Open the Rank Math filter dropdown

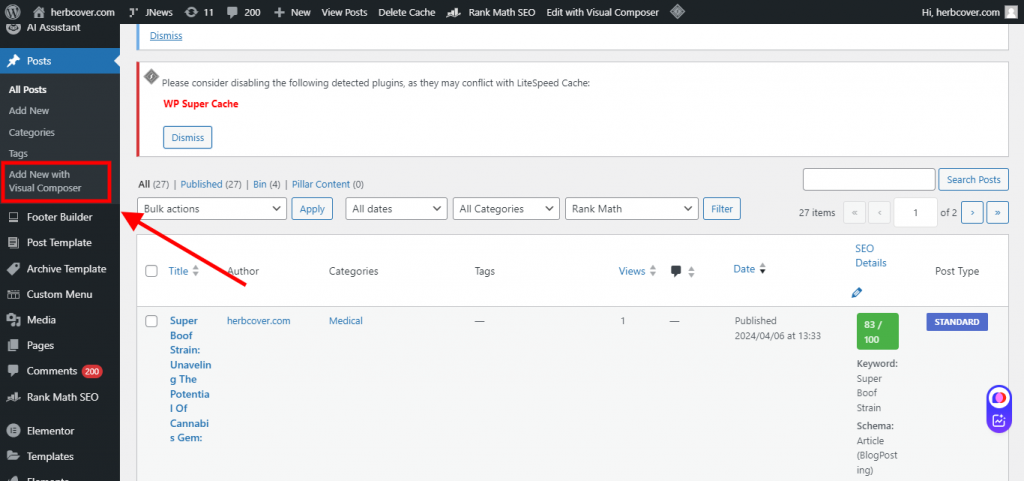[x=632, y=209]
